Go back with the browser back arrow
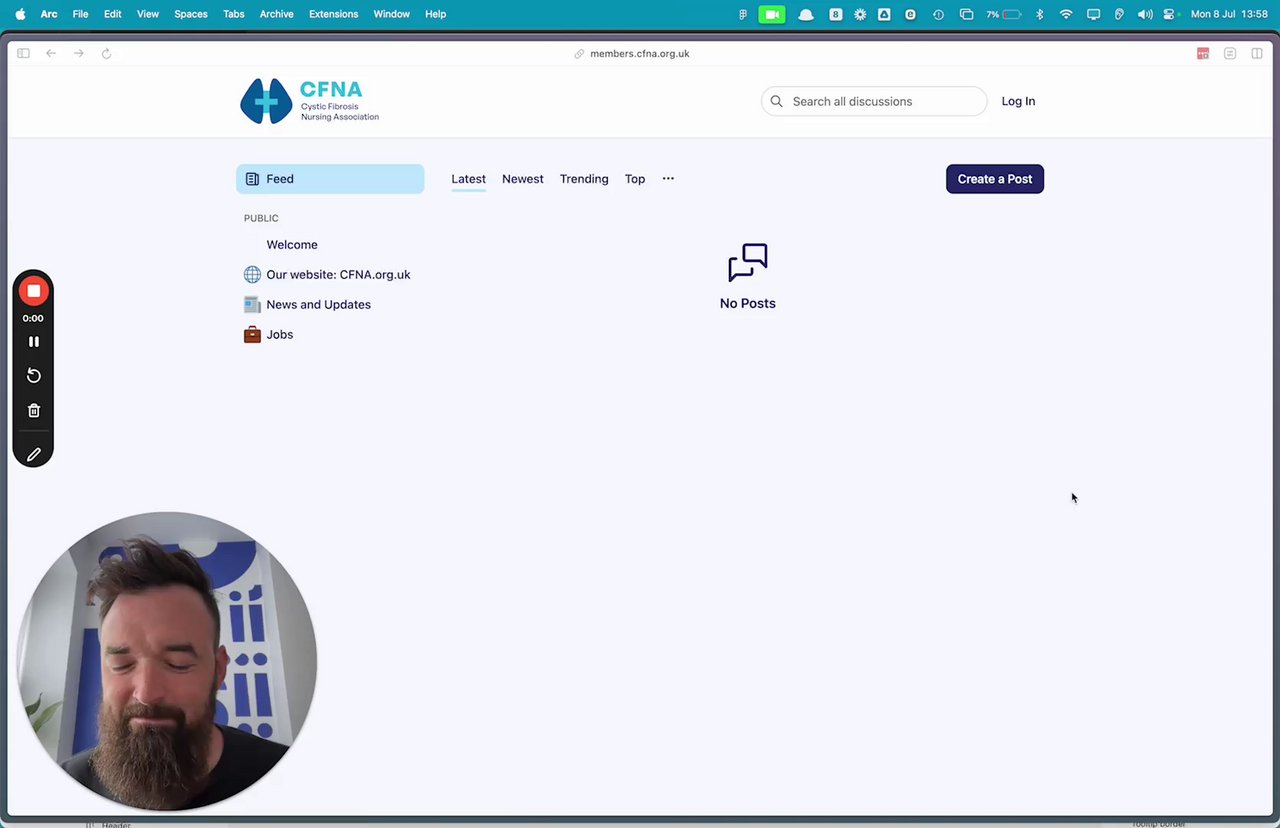1280x828 pixels. pyautogui.click(x=51, y=54)
